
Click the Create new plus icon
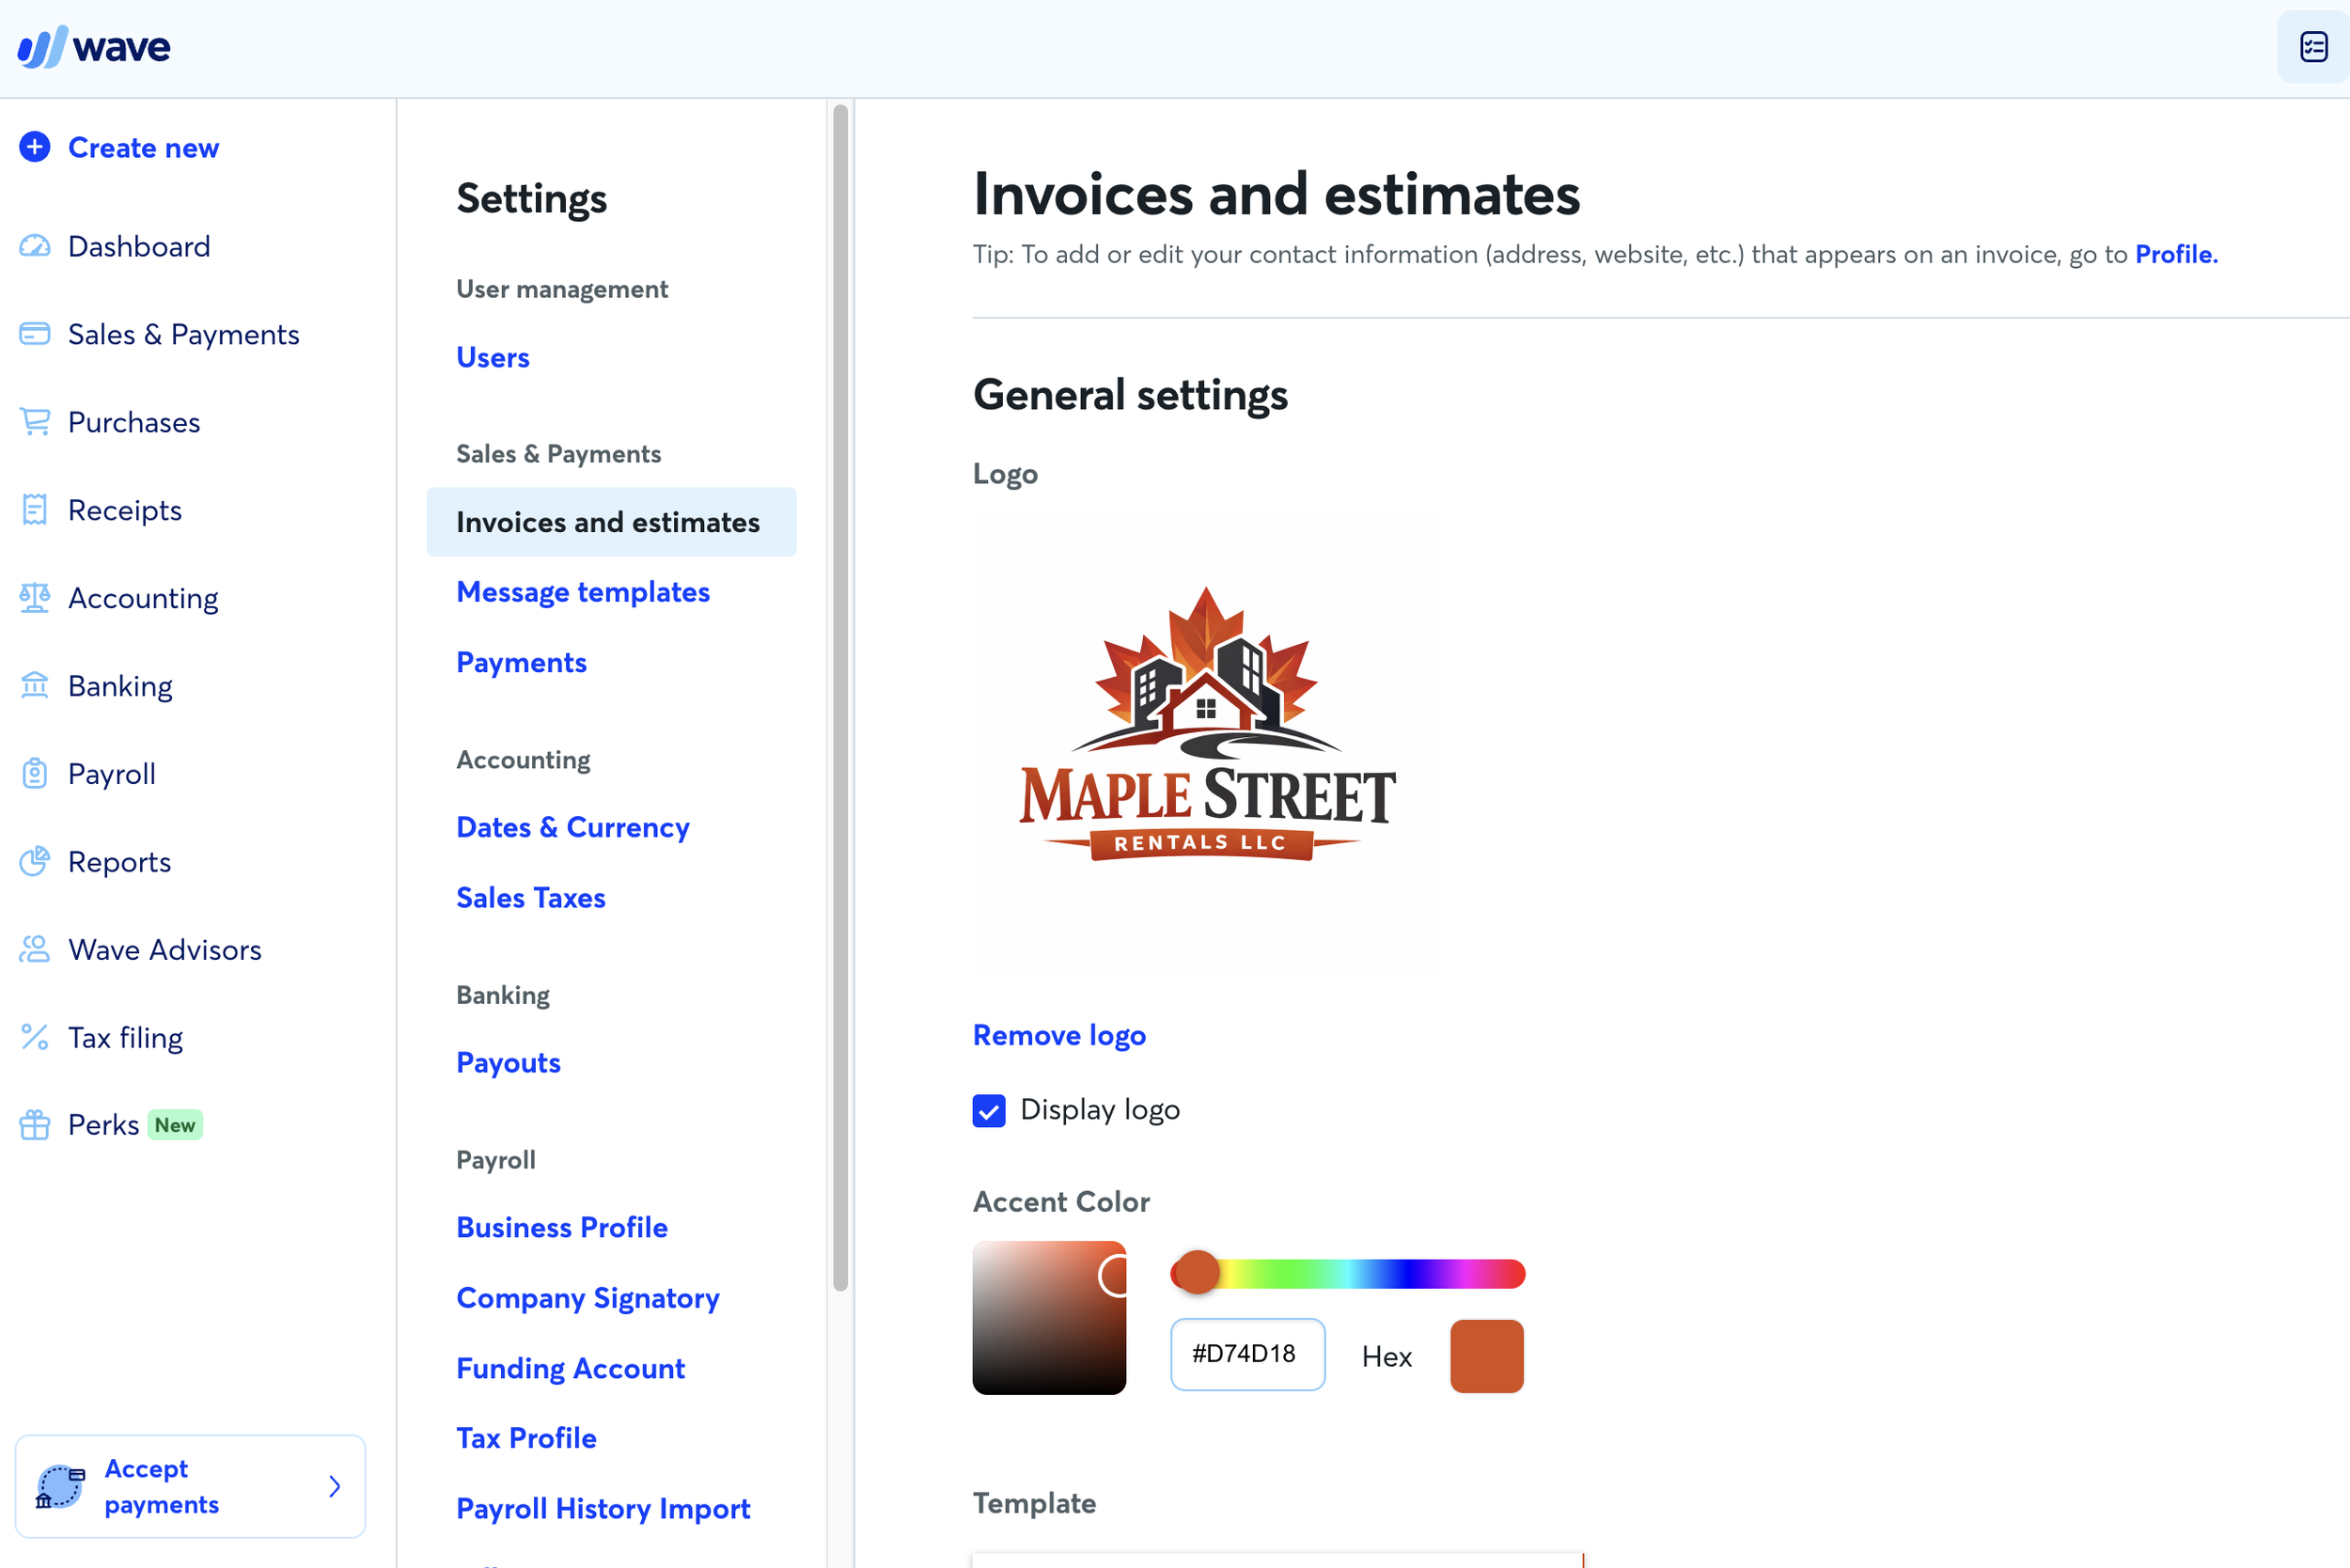[x=35, y=147]
